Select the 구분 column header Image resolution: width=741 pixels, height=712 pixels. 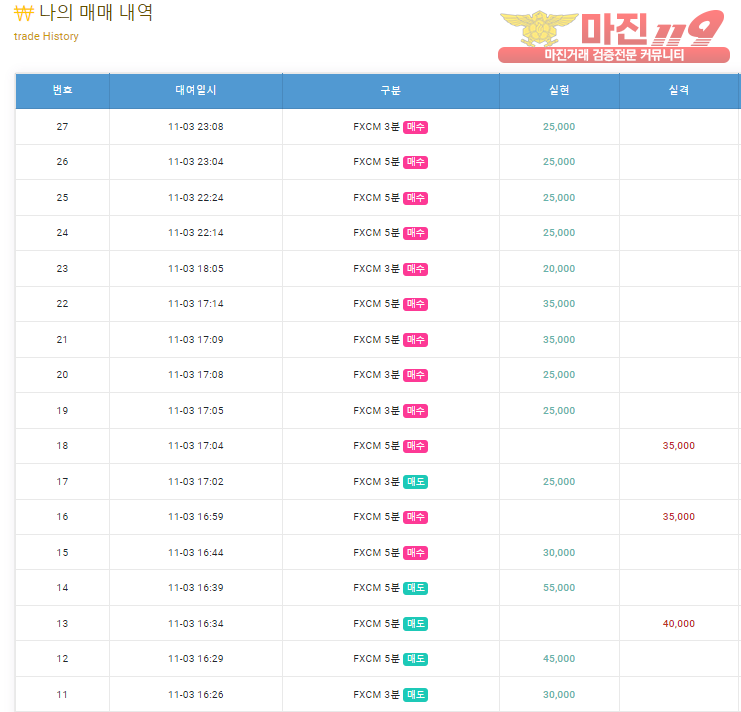[391, 90]
